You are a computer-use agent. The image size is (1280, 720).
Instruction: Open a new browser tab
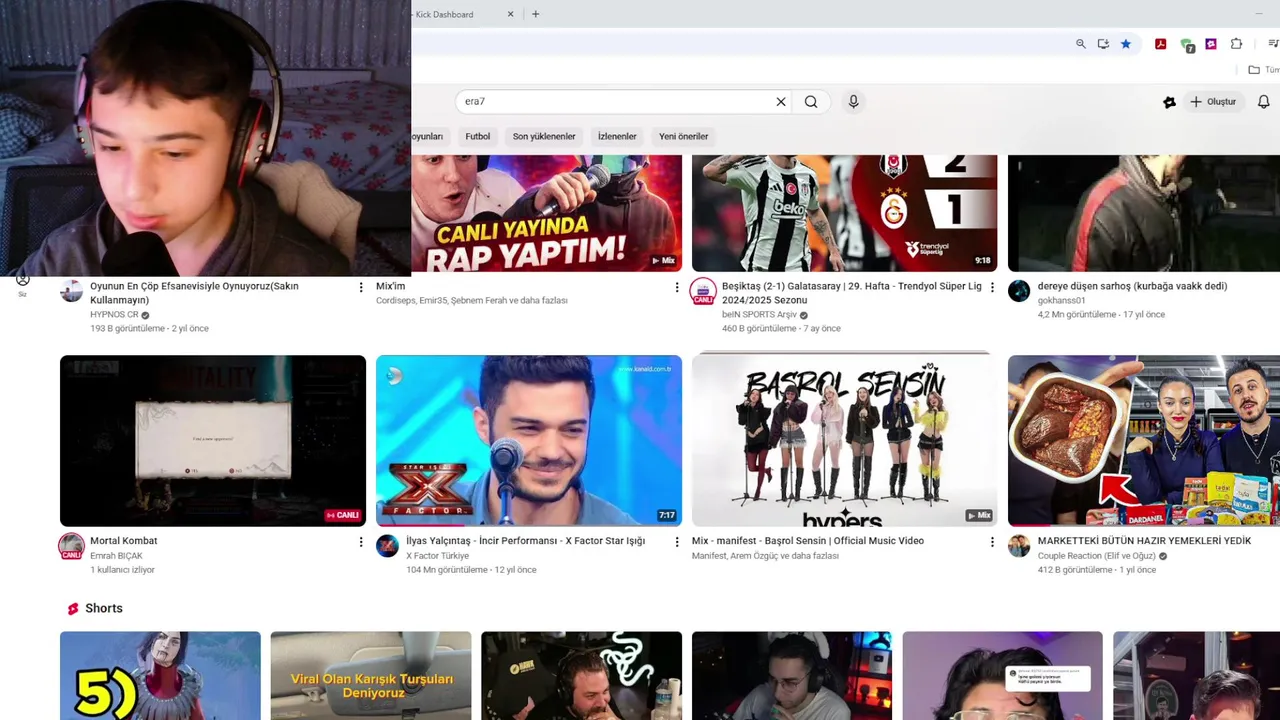tap(535, 14)
